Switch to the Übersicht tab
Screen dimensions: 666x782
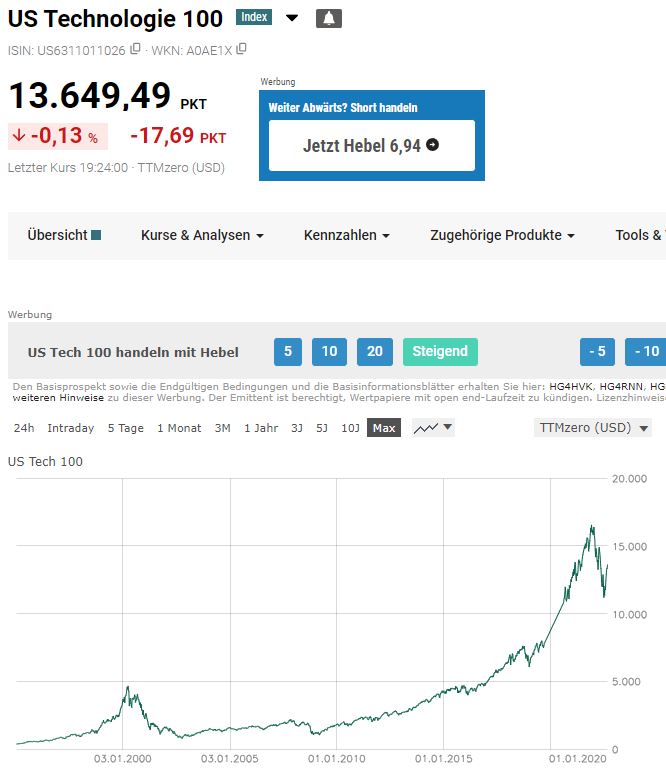pyautogui.click(x=64, y=235)
